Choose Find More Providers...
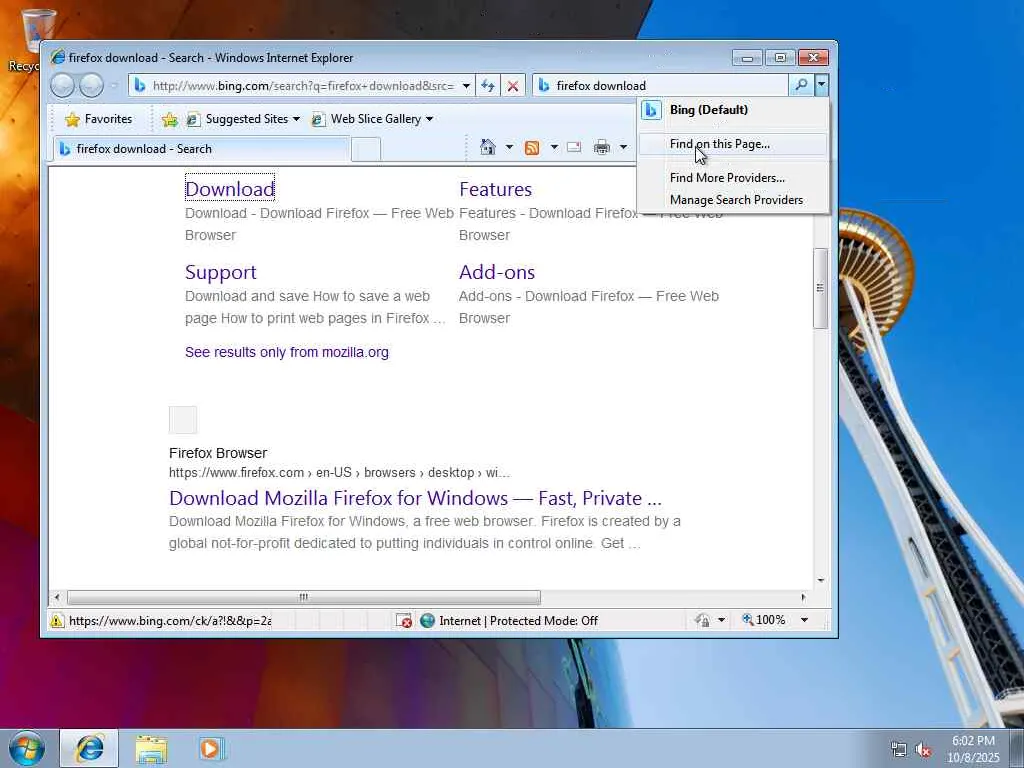Viewport: 1024px width, 768px height. tap(733, 178)
